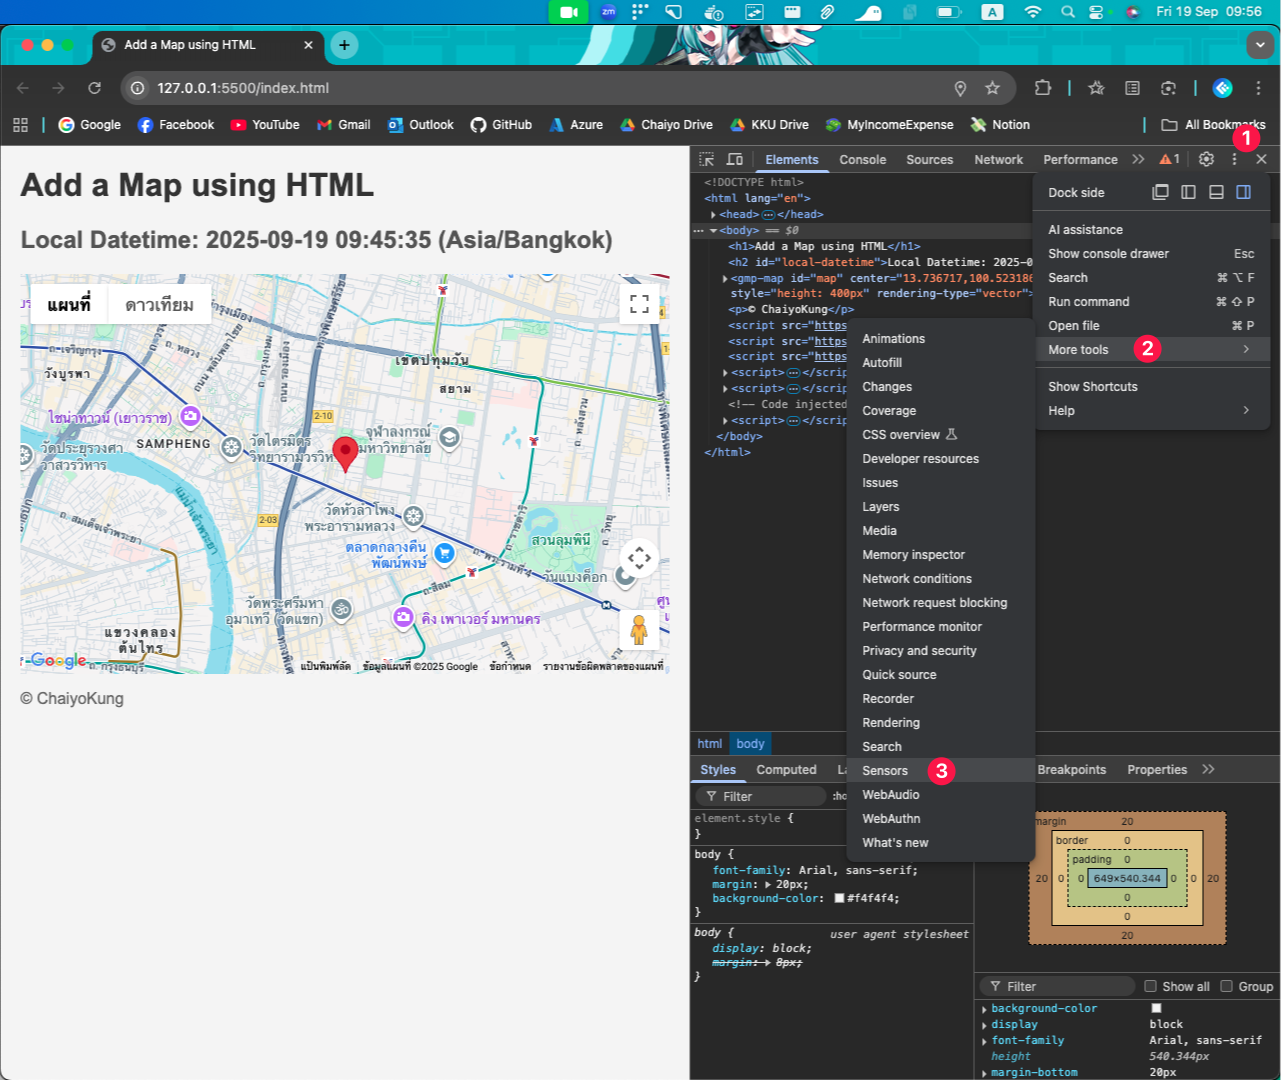This screenshot has width=1281, height=1080.
Task: Toggle the device toolbar in DevTools
Action: click(735, 159)
